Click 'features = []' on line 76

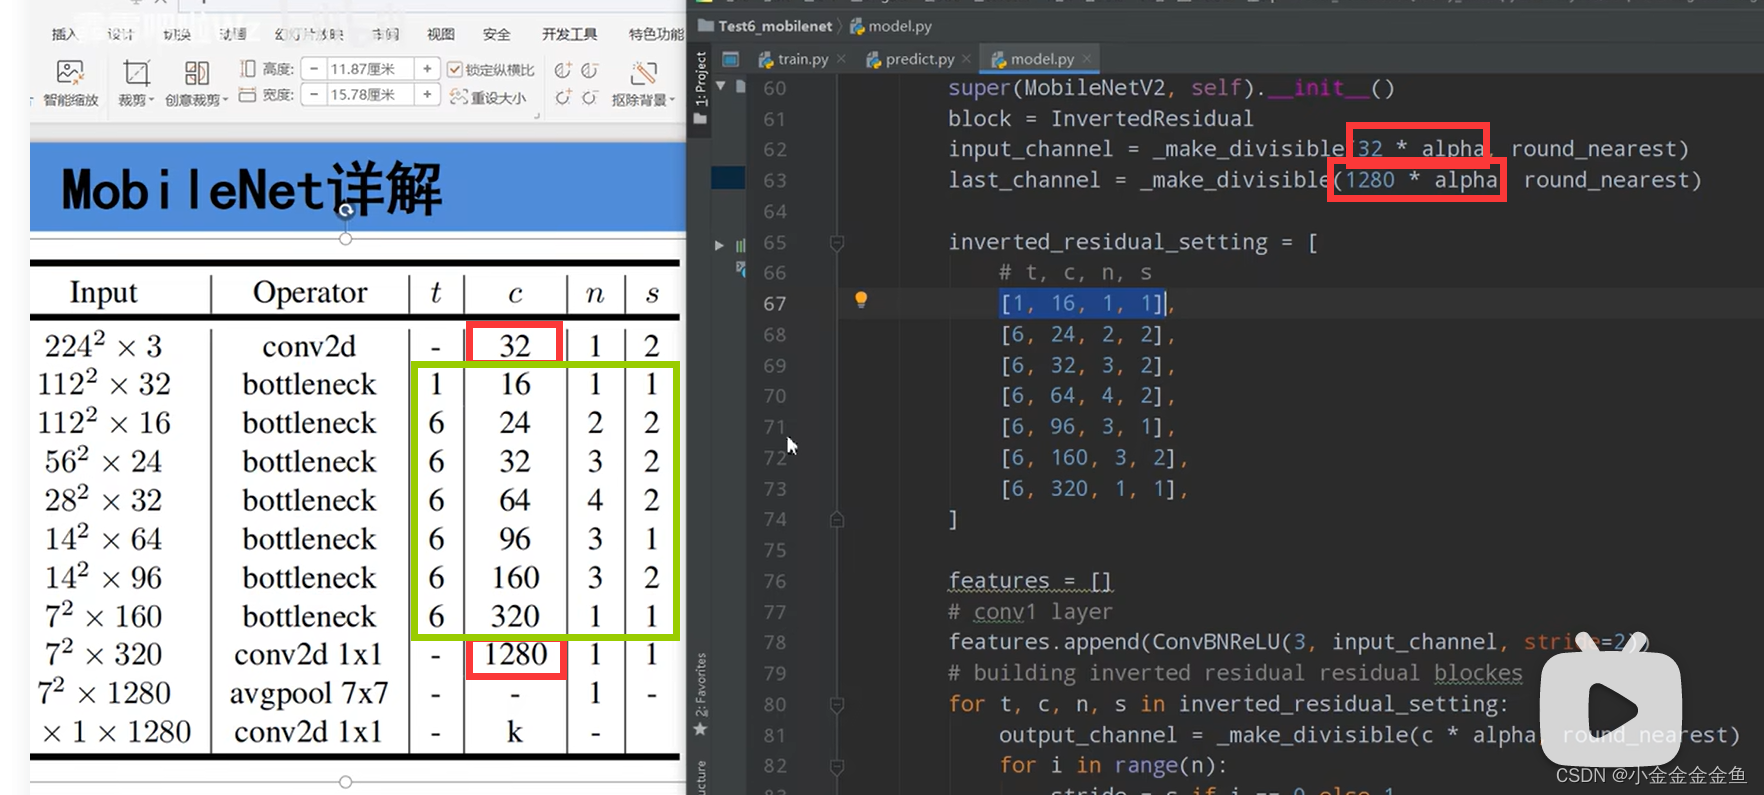click(1030, 581)
